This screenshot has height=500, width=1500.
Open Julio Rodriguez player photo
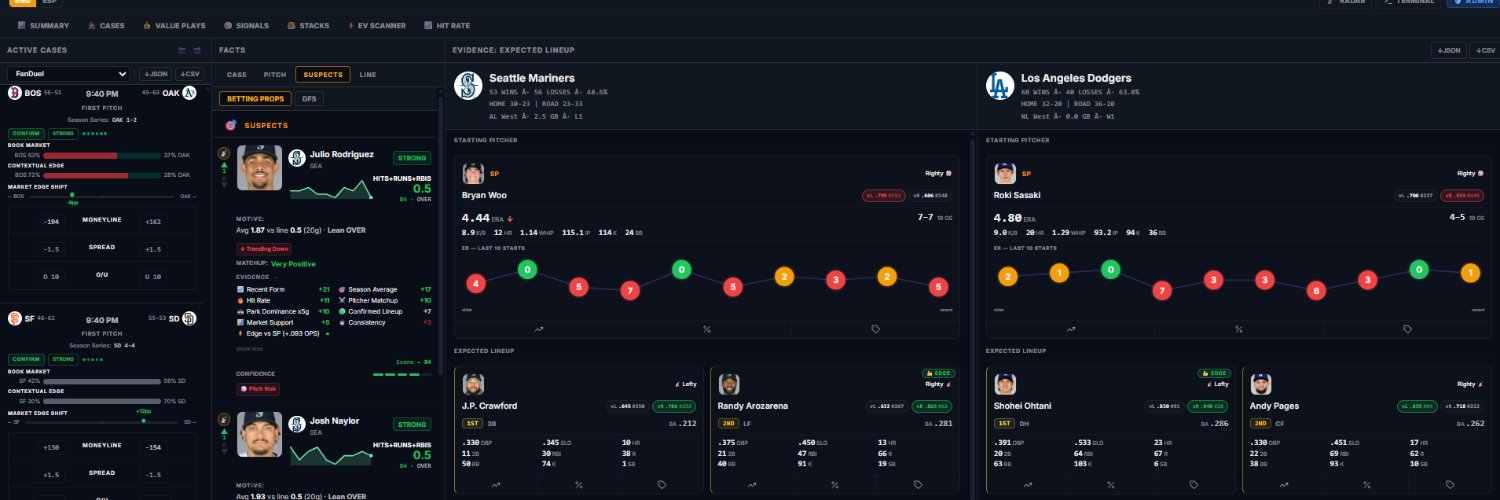(x=260, y=168)
